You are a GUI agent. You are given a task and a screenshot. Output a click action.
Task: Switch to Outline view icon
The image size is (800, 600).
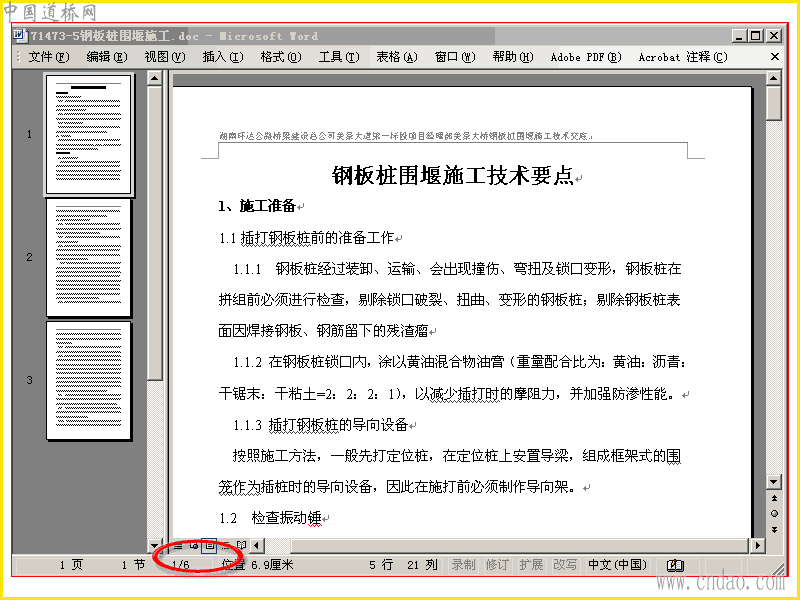pyautogui.click(x=225, y=545)
